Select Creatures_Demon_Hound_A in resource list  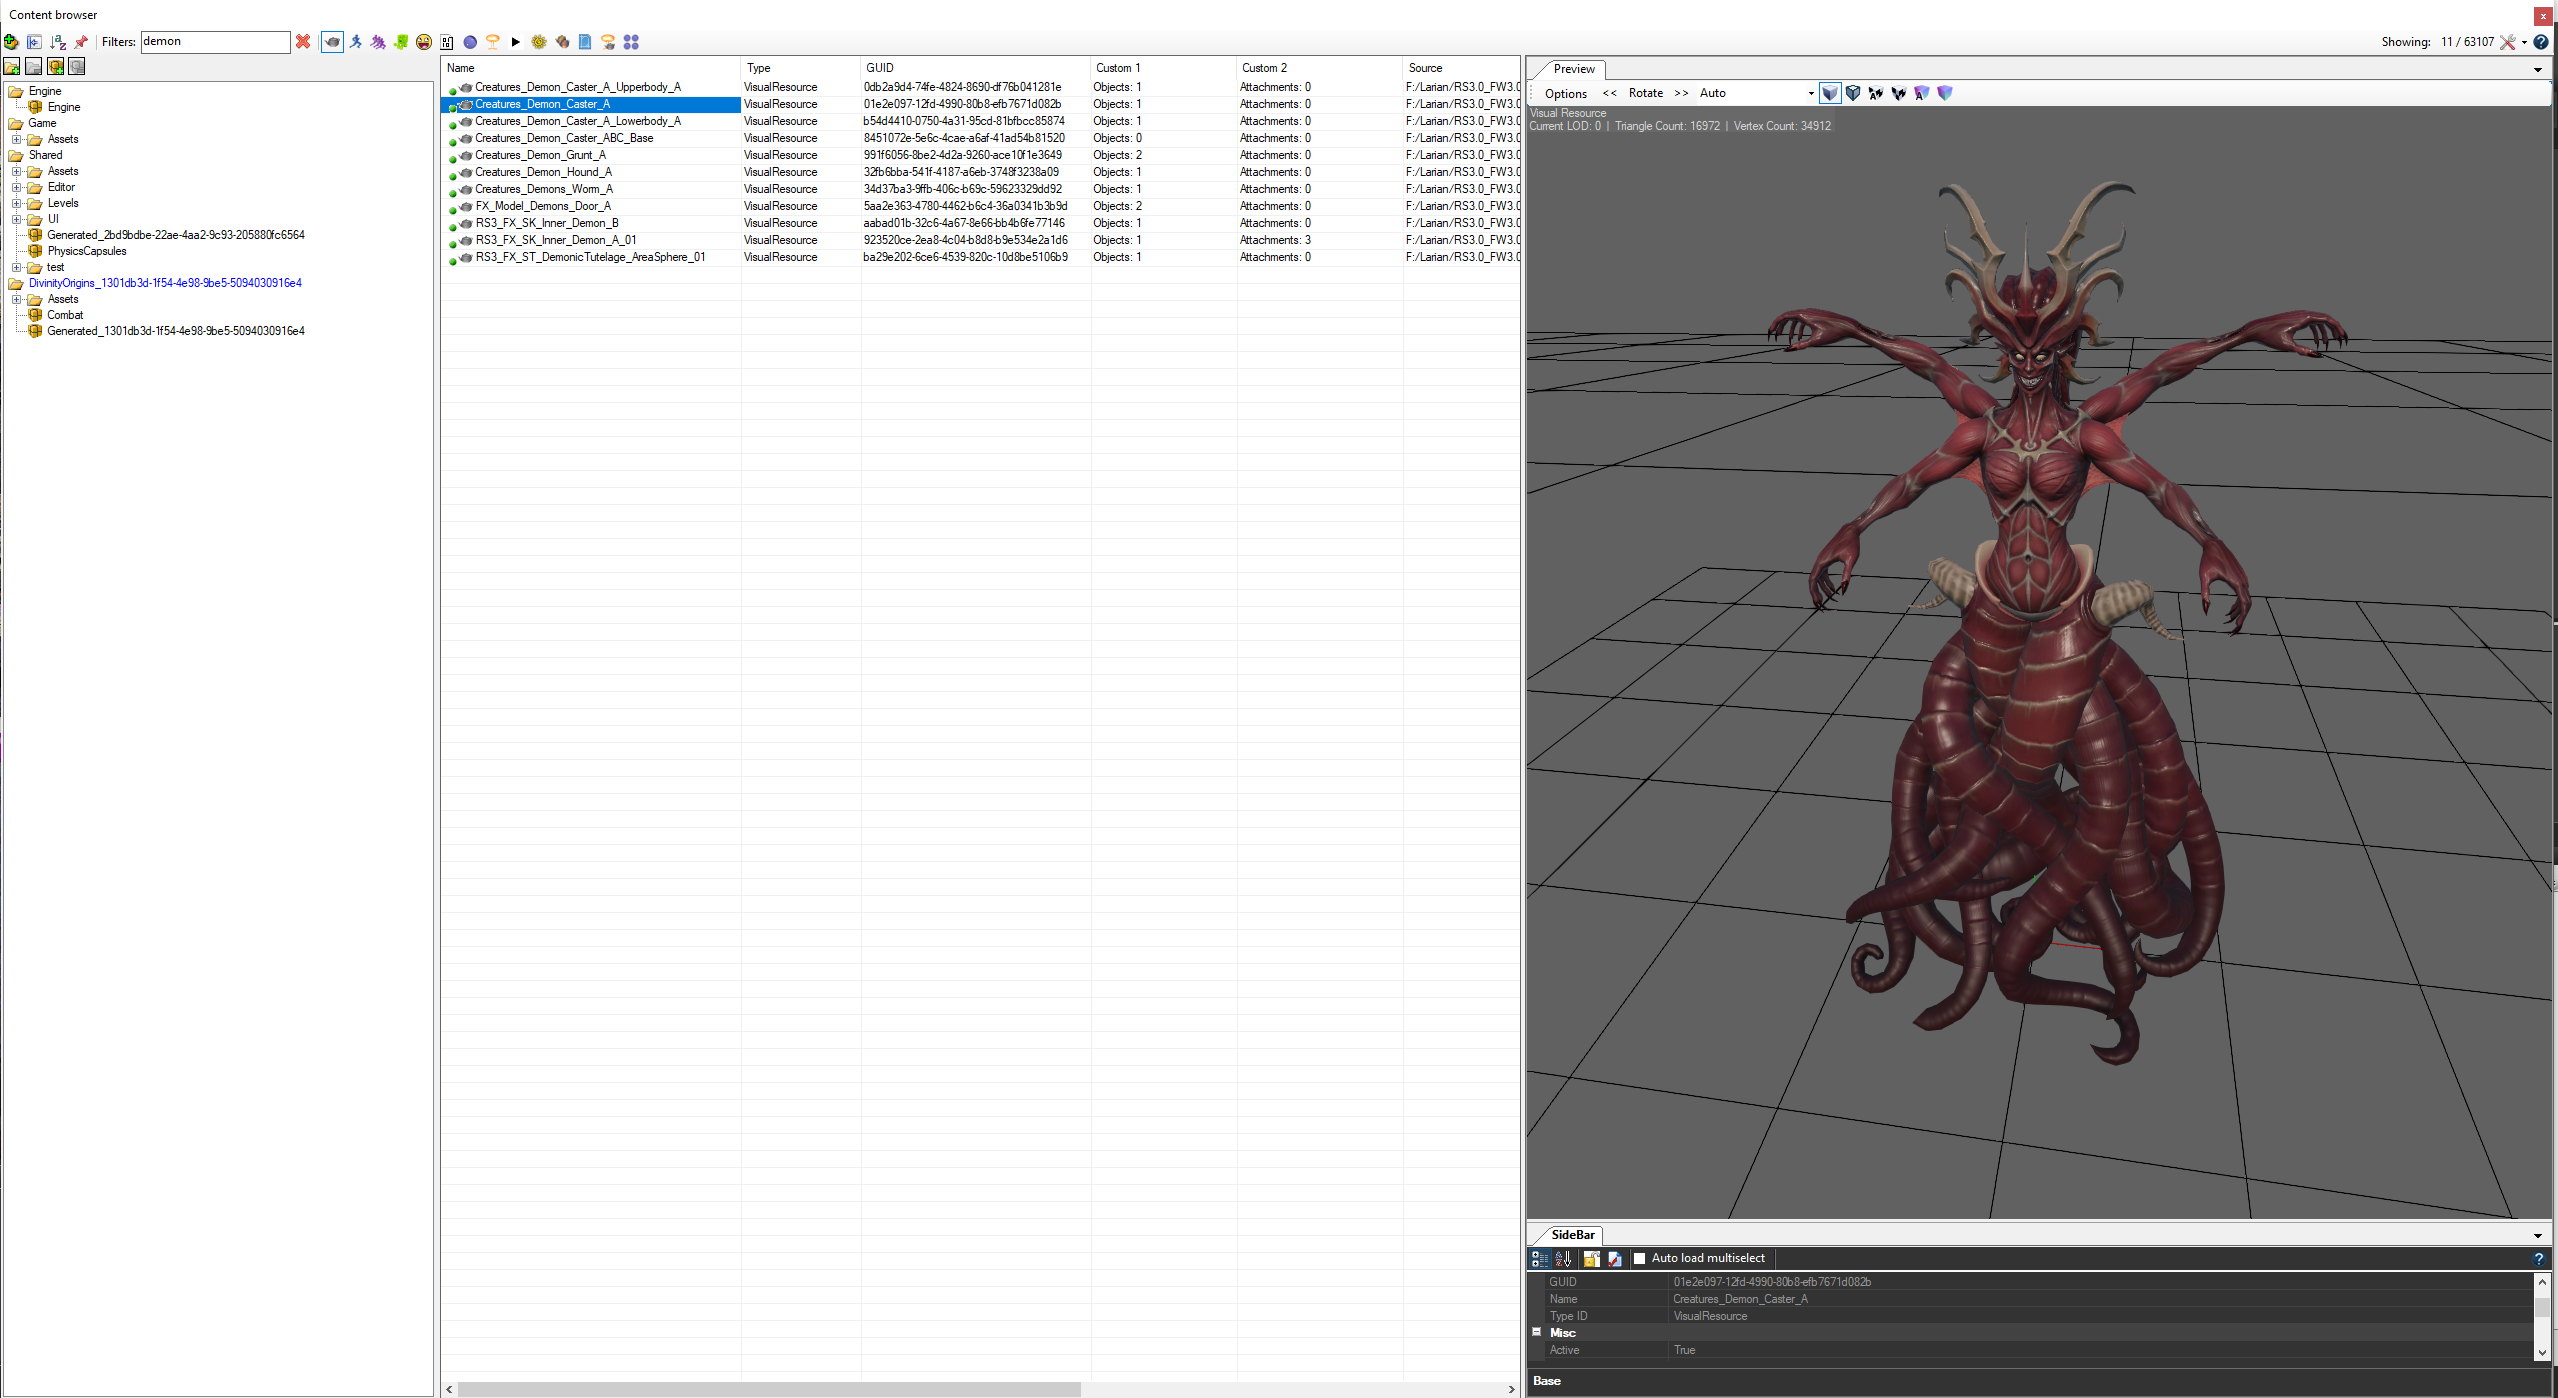tap(543, 172)
